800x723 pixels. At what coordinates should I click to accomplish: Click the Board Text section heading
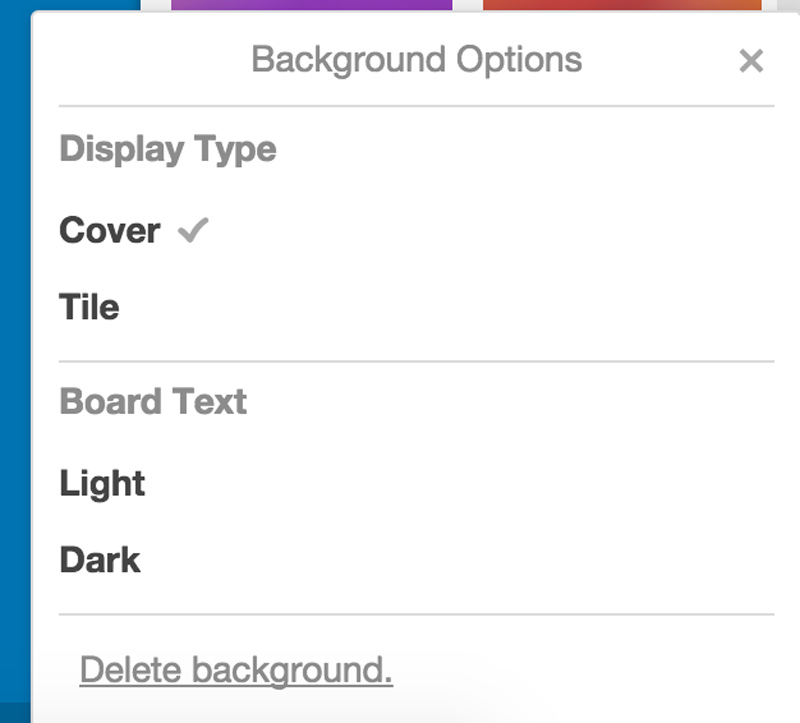153,402
